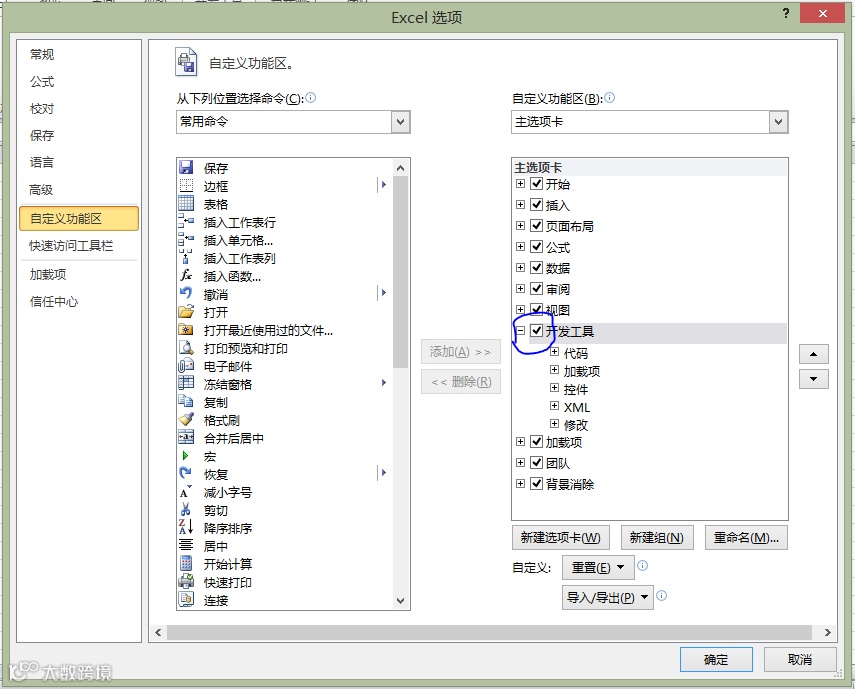Open the 常规 options category
The image size is (855, 689).
coord(42,55)
